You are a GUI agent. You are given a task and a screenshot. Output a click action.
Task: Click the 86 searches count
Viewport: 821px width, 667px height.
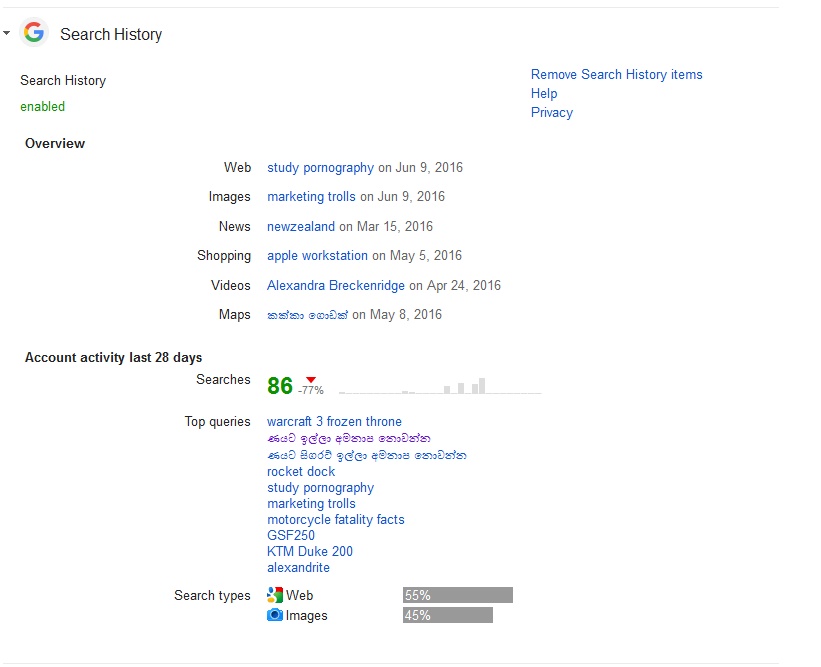coord(280,386)
